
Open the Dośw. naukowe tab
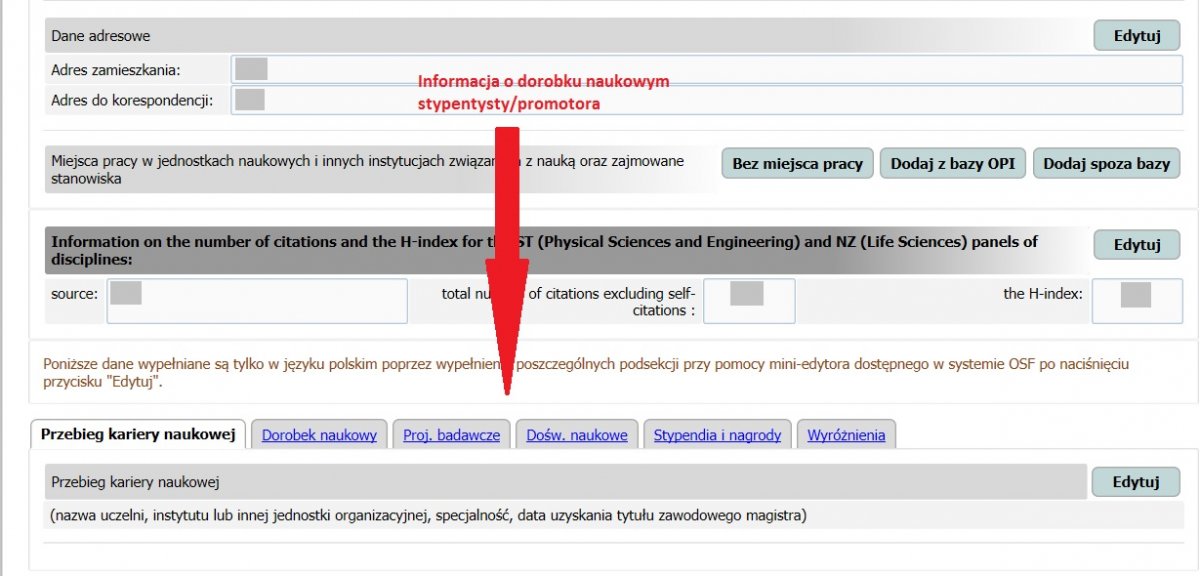click(577, 435)
